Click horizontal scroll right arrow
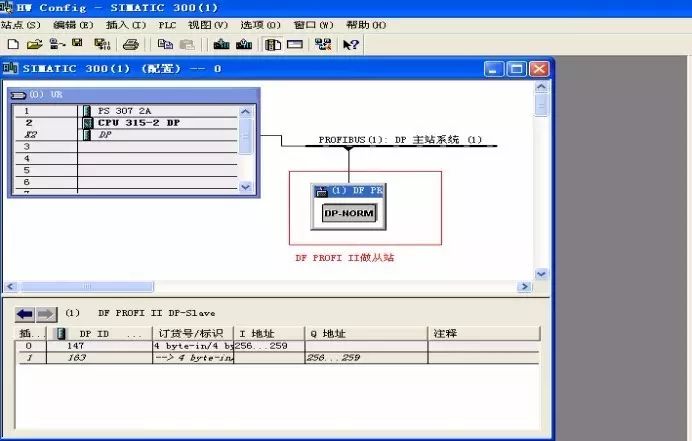 (524, 286)
